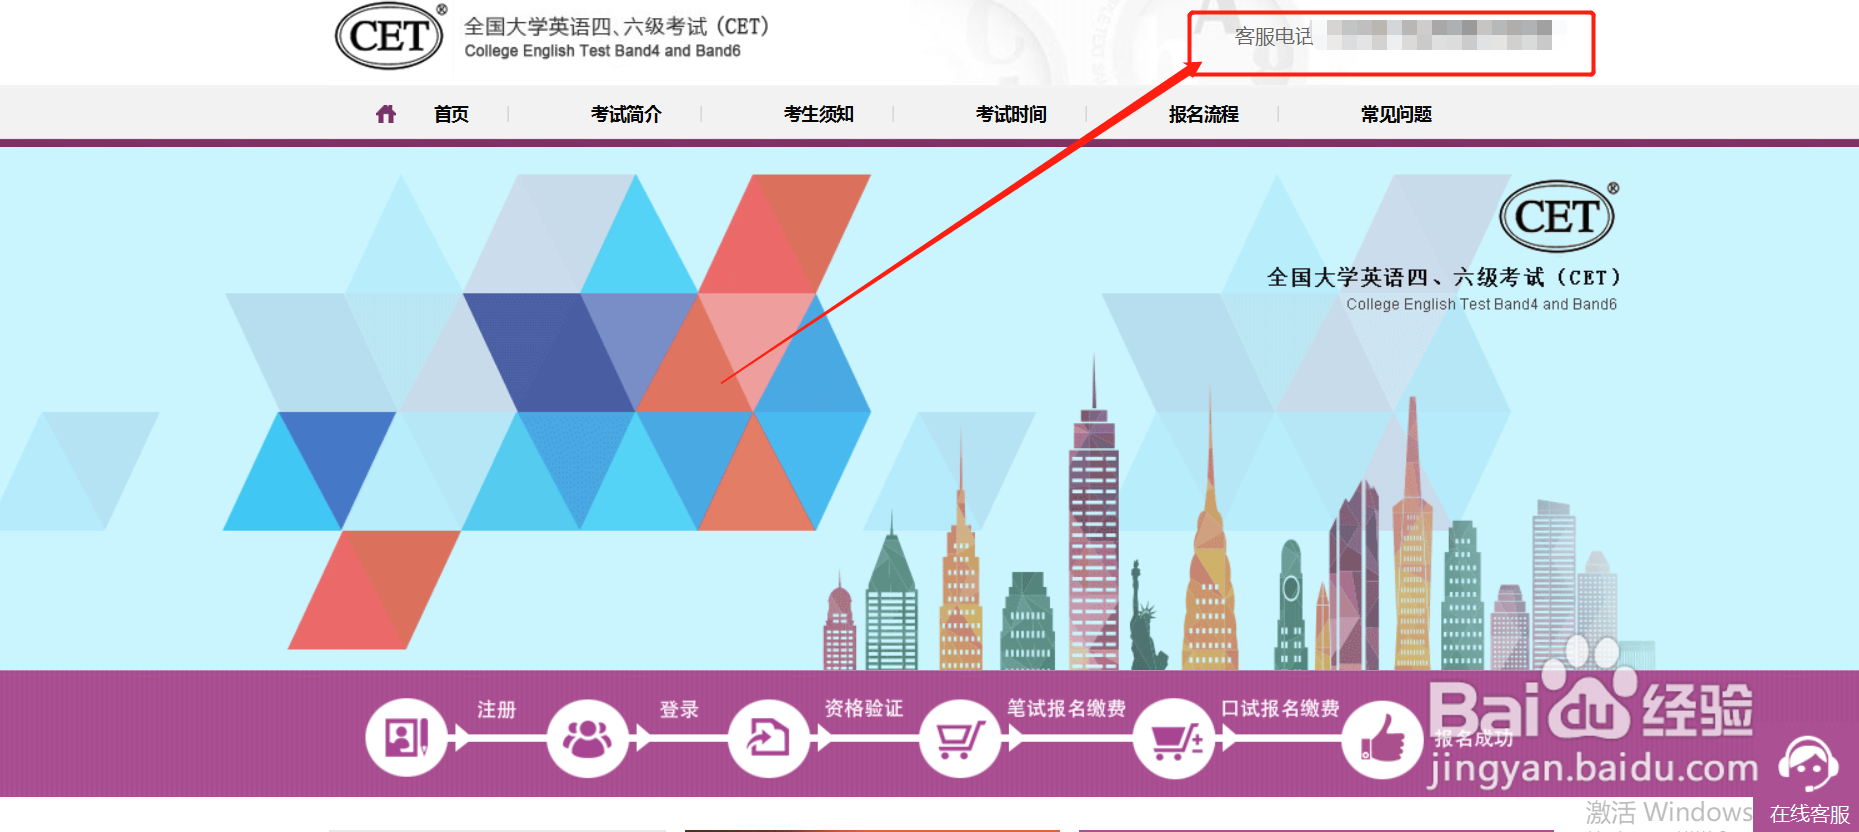Select the 考试时间 menu item
This screenshot has height=832, width=1859.
(1011, 114)
